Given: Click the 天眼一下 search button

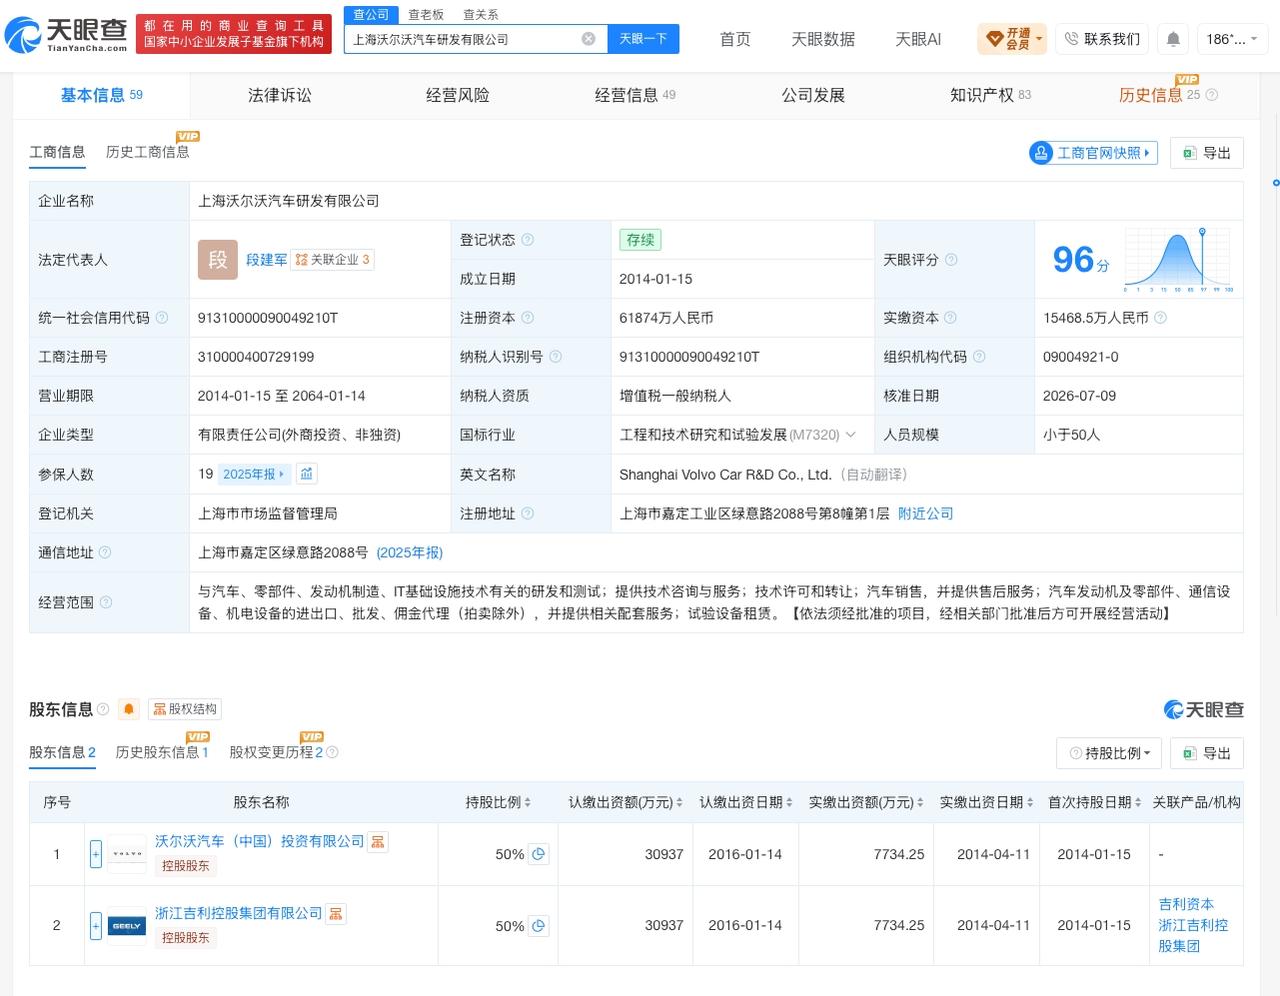Looking at the screenshot, I should coord(643,39).
